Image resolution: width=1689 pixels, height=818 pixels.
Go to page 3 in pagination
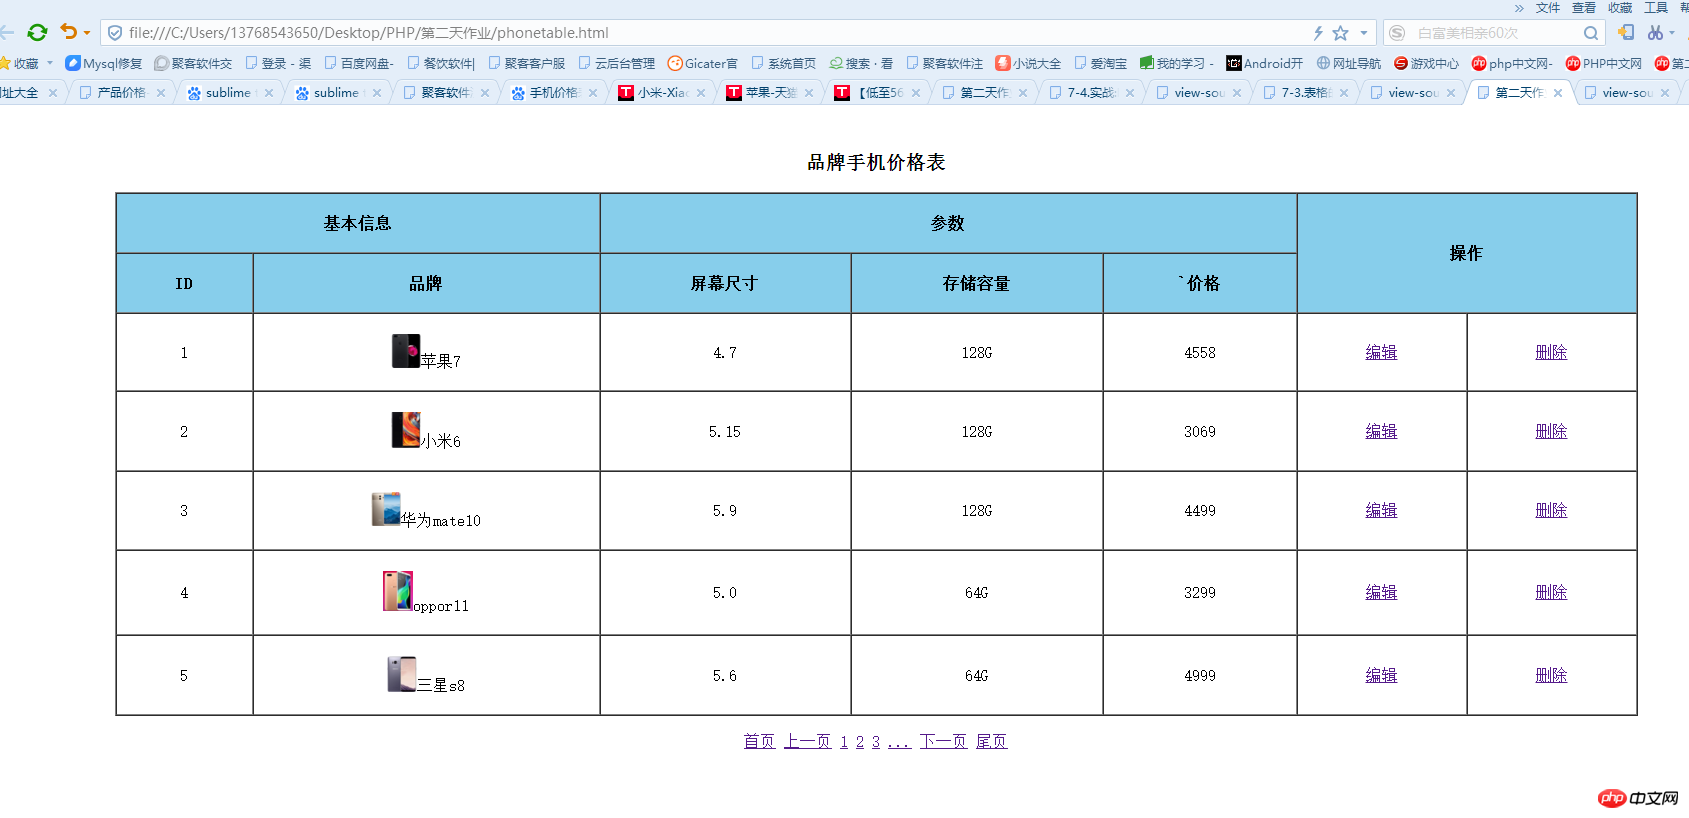pyautogui.click(x=876, y=742)
